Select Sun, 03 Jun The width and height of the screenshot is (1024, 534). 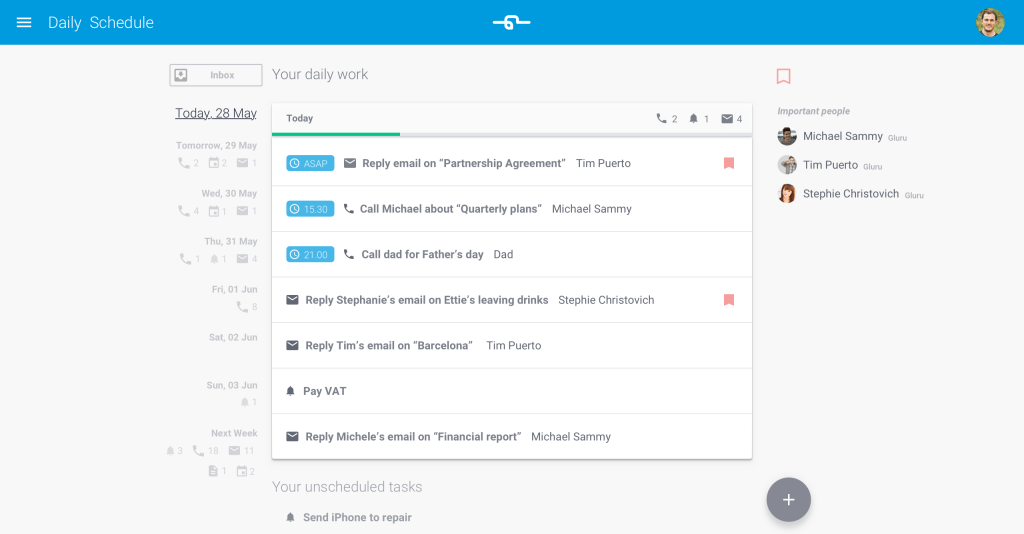[x=232, y=385]
